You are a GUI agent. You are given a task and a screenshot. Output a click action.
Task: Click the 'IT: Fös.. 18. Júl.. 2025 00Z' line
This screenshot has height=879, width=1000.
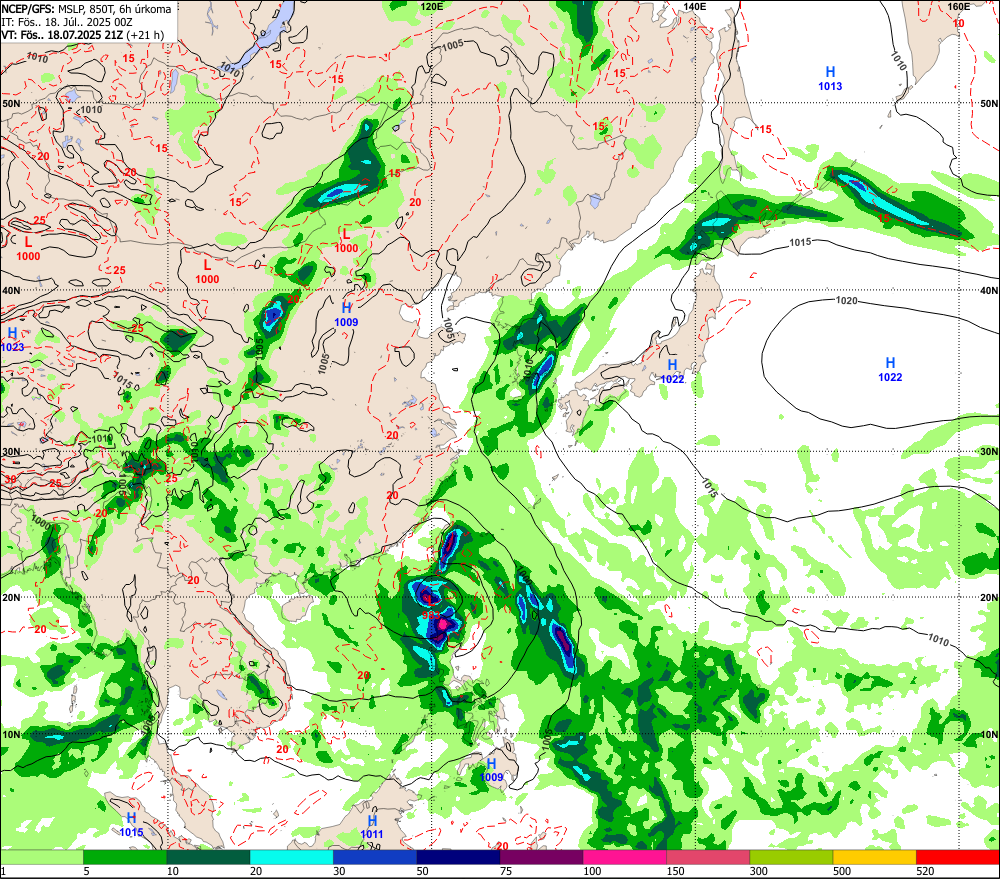(x=67, y=22)
